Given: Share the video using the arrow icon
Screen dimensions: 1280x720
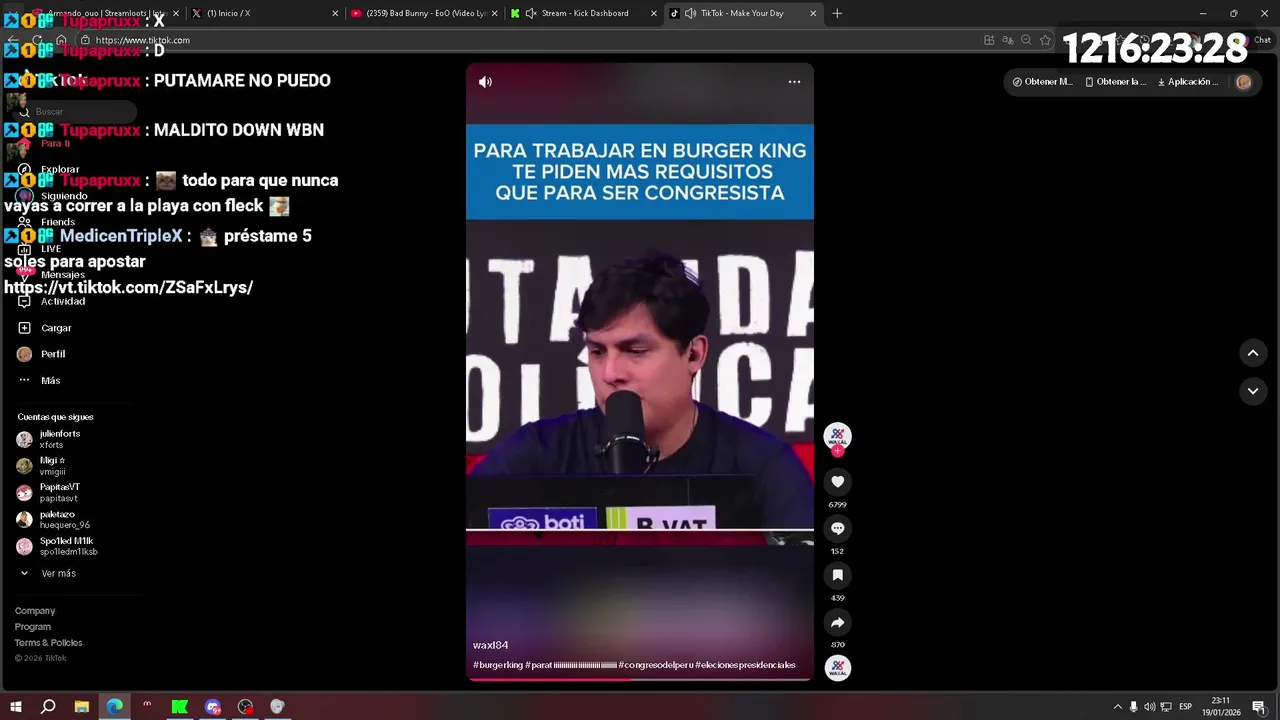Looking at the screenshot, I should coord(838,622).
